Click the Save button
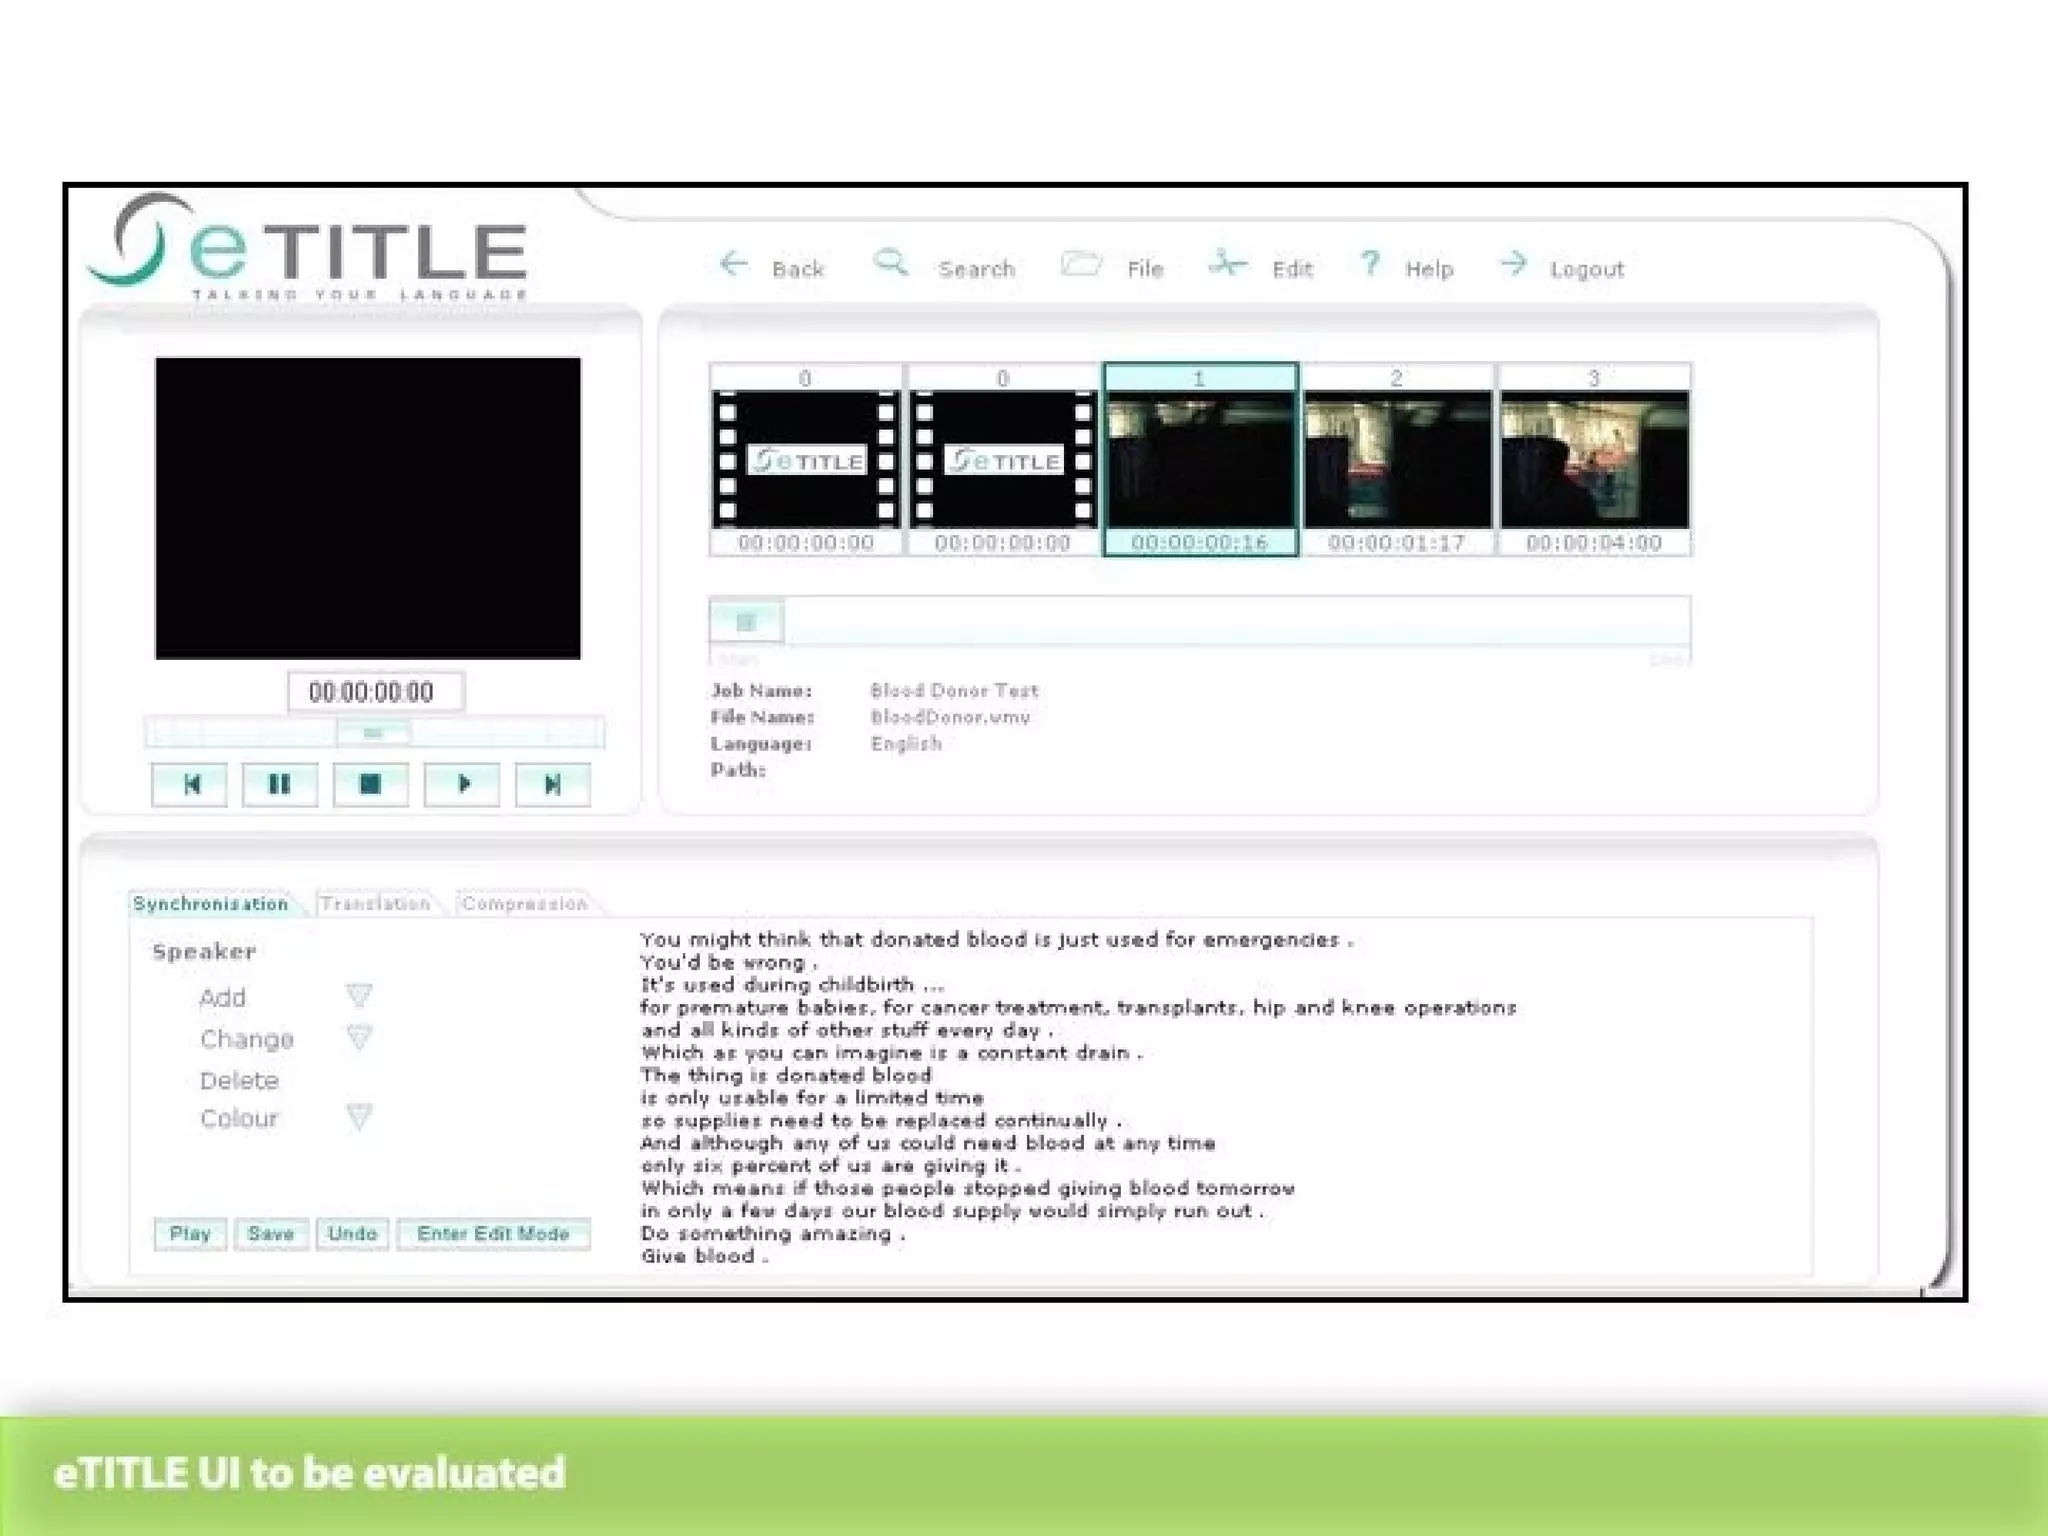Image resolution: width=2048 pixels, height=1536 pixels. click(x=271, y=1234)
